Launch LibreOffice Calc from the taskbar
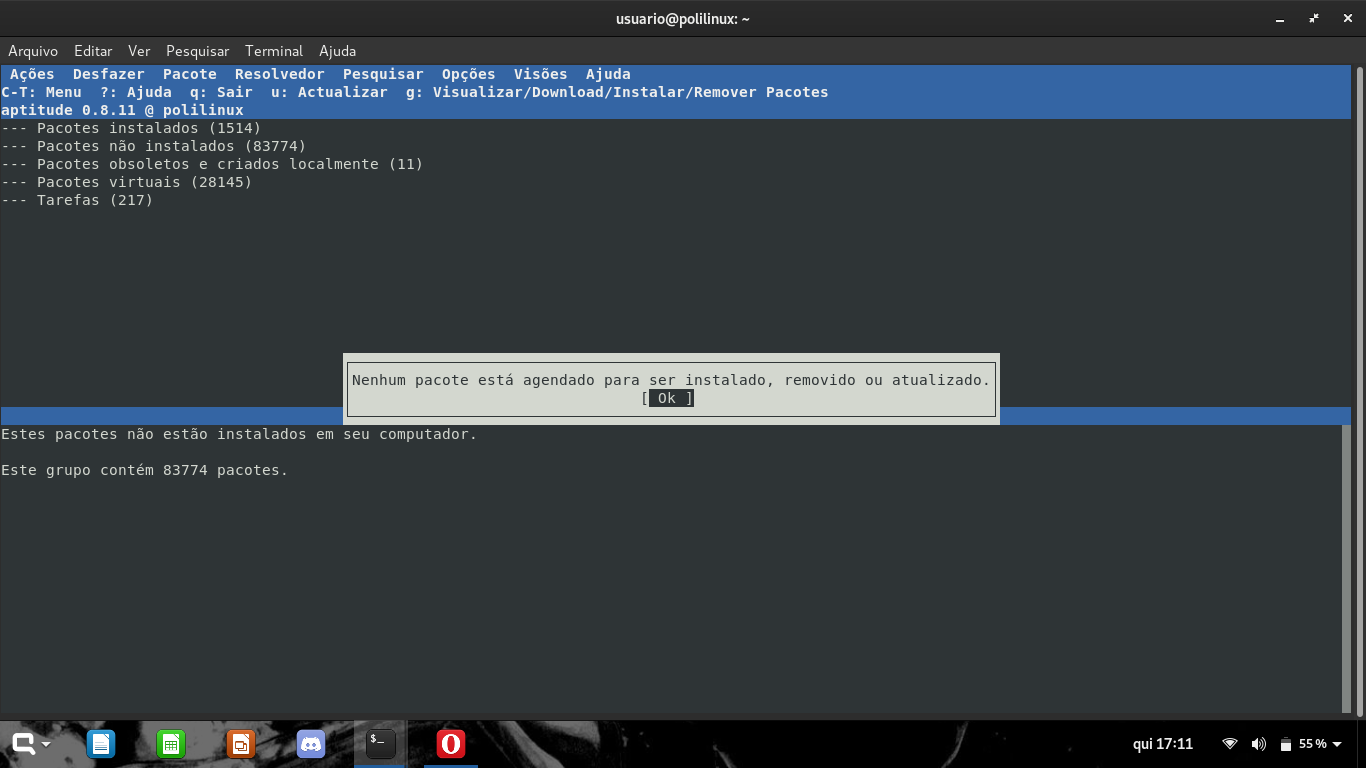Screen dimensions: 1366x768 point(171,744)
